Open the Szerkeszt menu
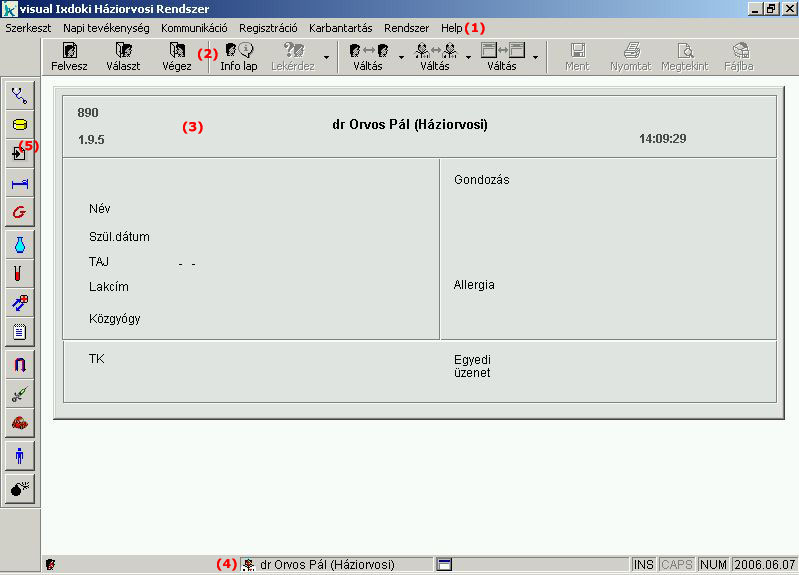799x575 pixels. pyautogui.click(x=28, y=28)
